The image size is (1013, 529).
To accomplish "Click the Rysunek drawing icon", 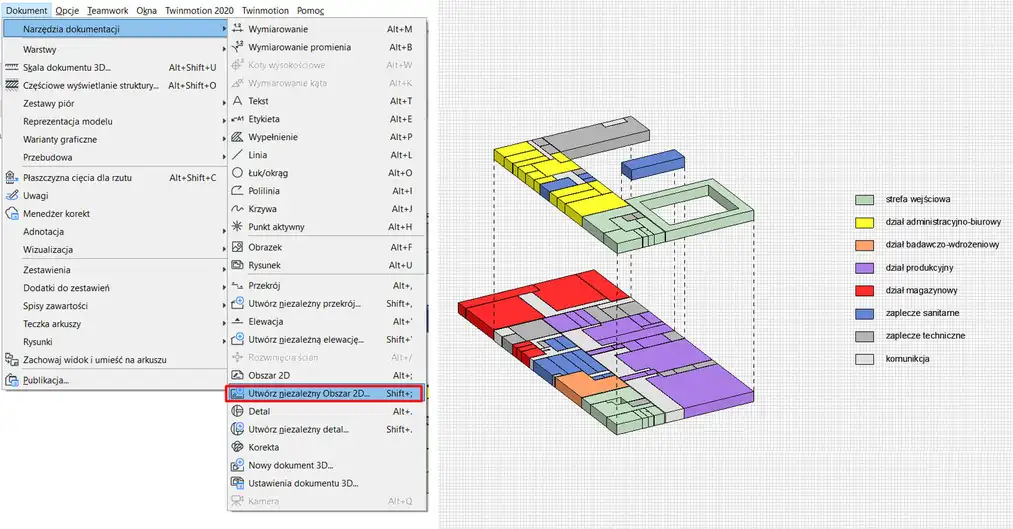I will click(x=237, y=265).
